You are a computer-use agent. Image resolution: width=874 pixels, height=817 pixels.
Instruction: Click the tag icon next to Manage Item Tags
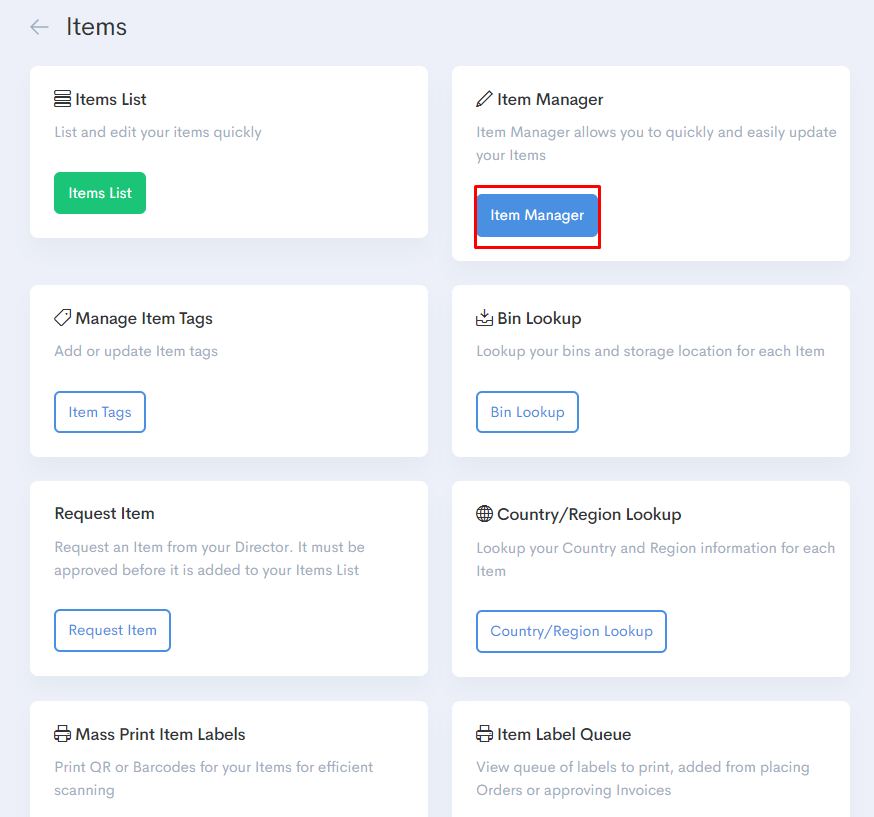[62, 317]
